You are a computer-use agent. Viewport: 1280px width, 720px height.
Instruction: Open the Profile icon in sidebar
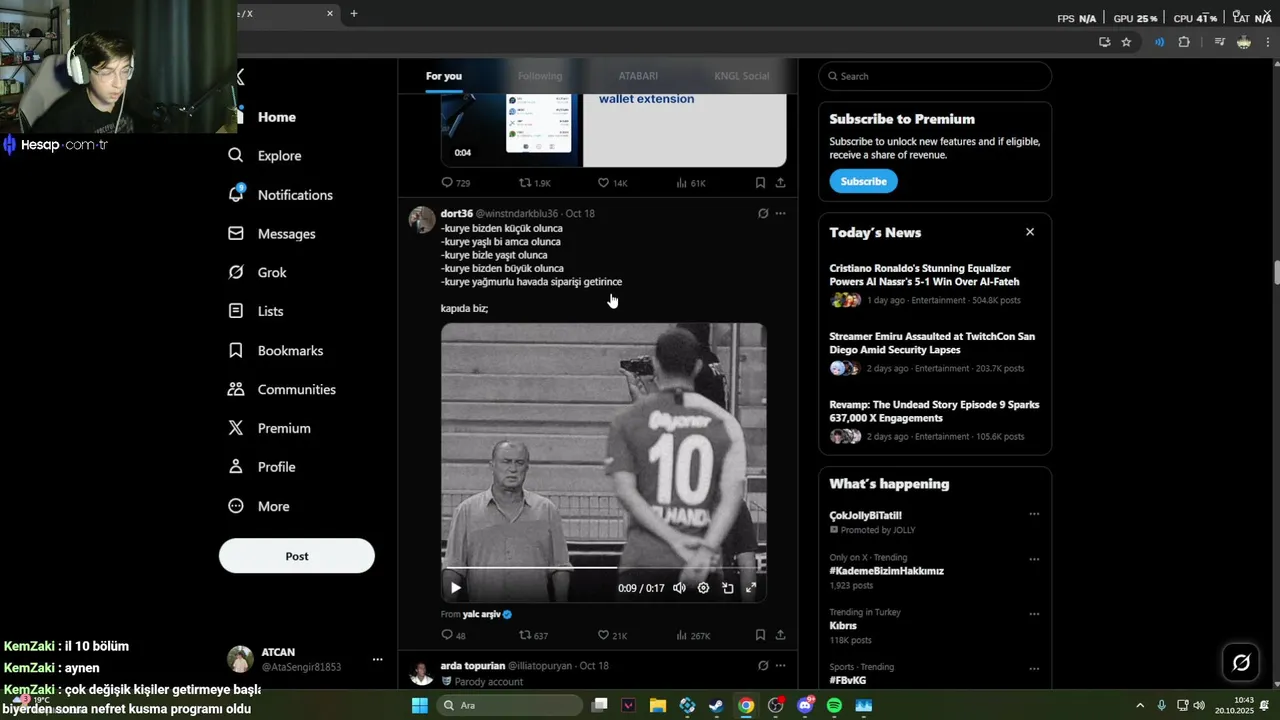[x=236, y=467]
